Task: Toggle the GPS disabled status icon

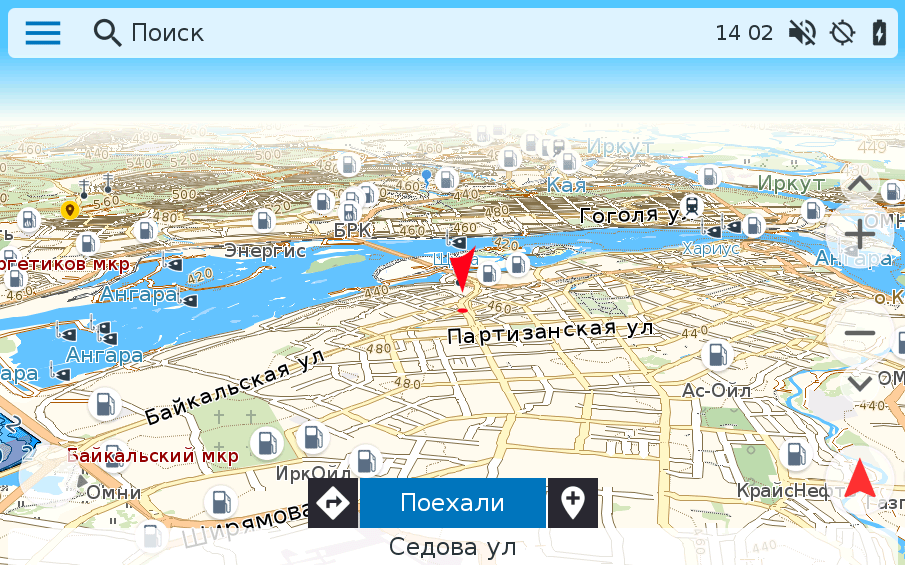Action: (842, 33)
